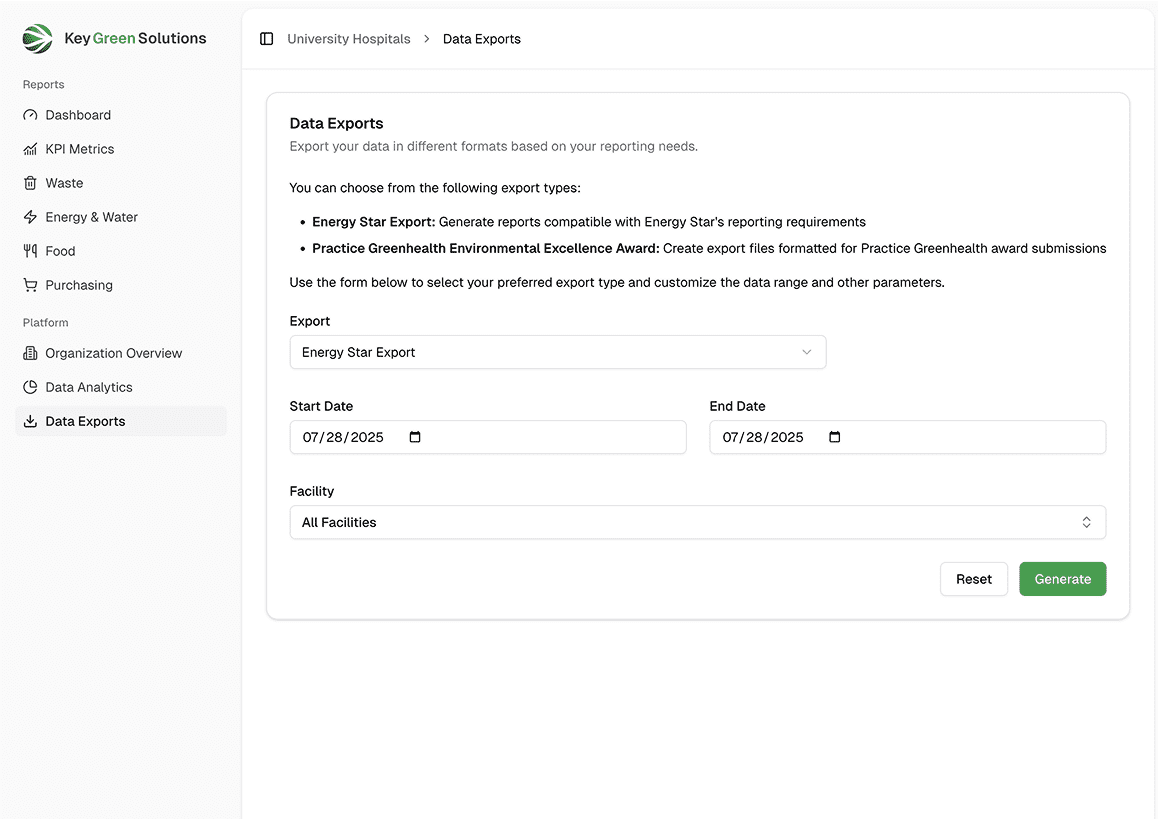Click the Food utensils icon
Viewport: 1158px width, 819px height.
[30, 251]
